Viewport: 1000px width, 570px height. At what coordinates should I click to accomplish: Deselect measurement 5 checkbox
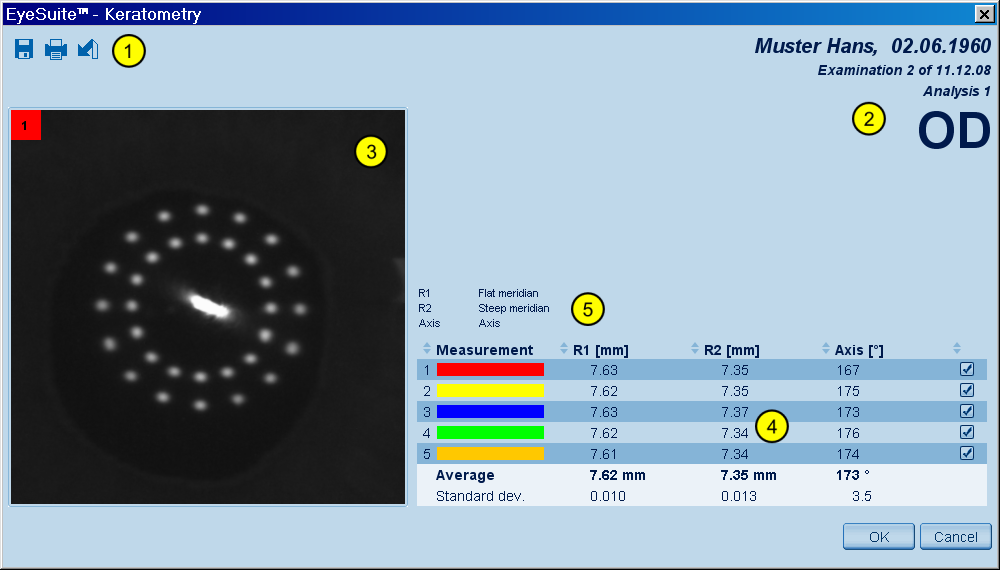(x=966, y=454)
